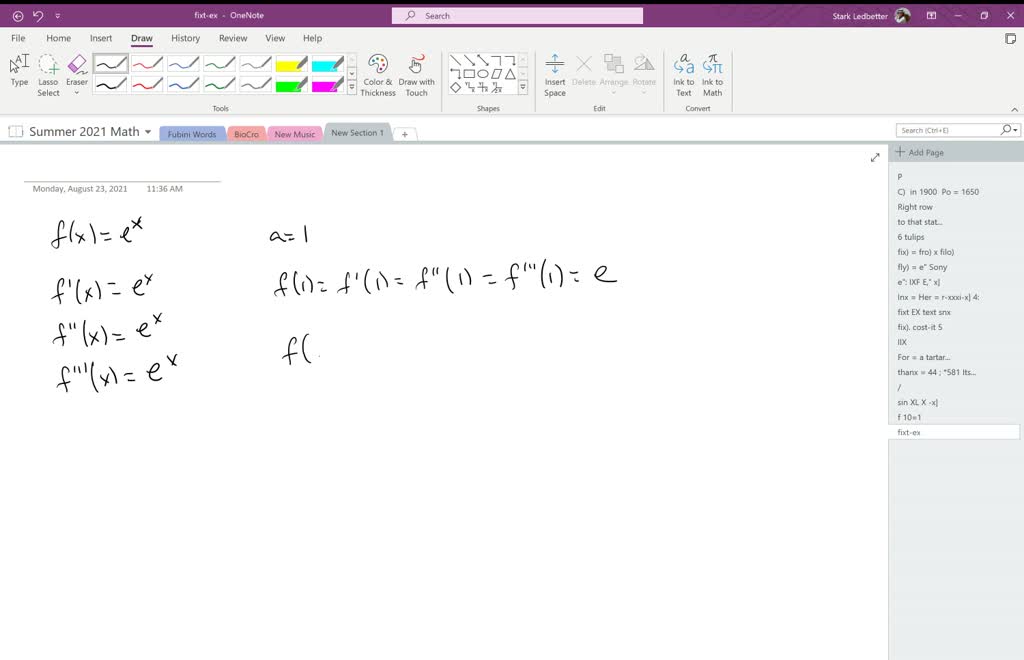
Task: Convert handwriting with Ink to Math
Action: tap(712, 72)
